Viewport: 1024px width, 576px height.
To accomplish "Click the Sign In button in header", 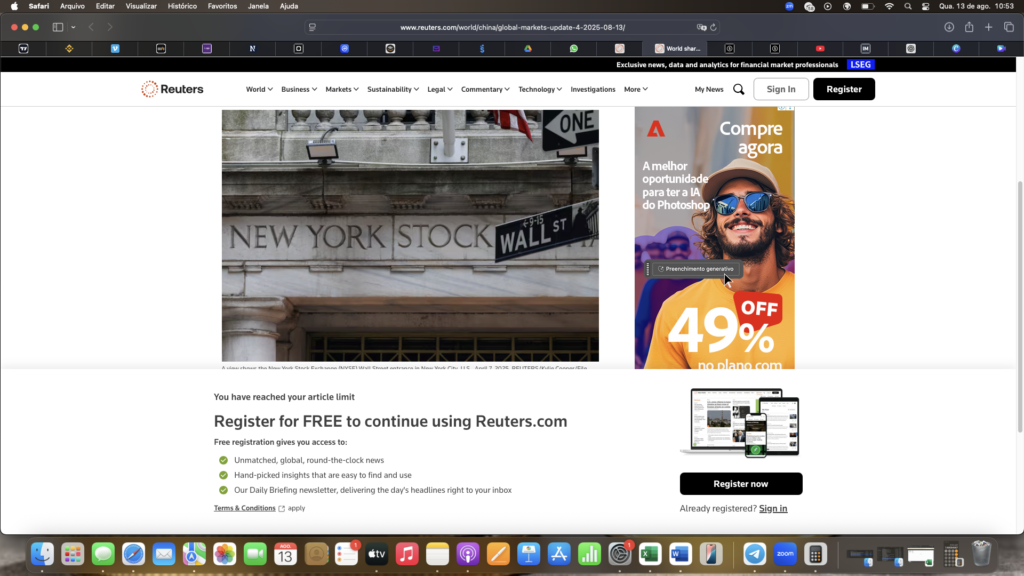I will 781,89.
